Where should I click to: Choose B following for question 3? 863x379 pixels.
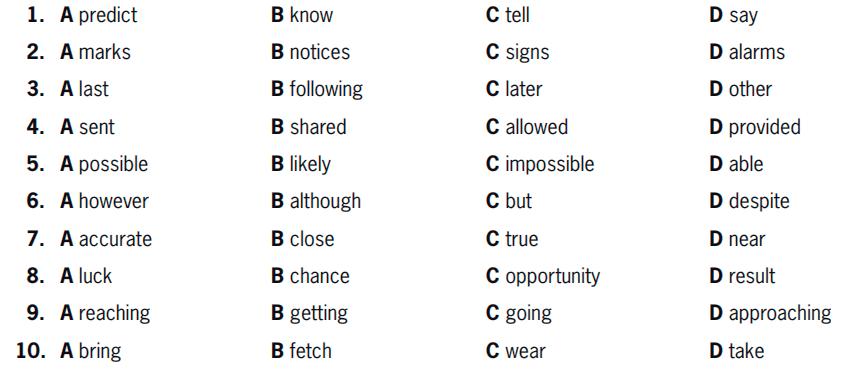click(x=317, y=90)
